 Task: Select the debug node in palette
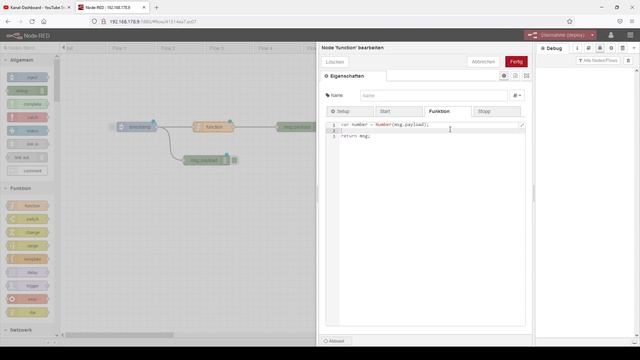pyautogui.click(x=28, y=91)
